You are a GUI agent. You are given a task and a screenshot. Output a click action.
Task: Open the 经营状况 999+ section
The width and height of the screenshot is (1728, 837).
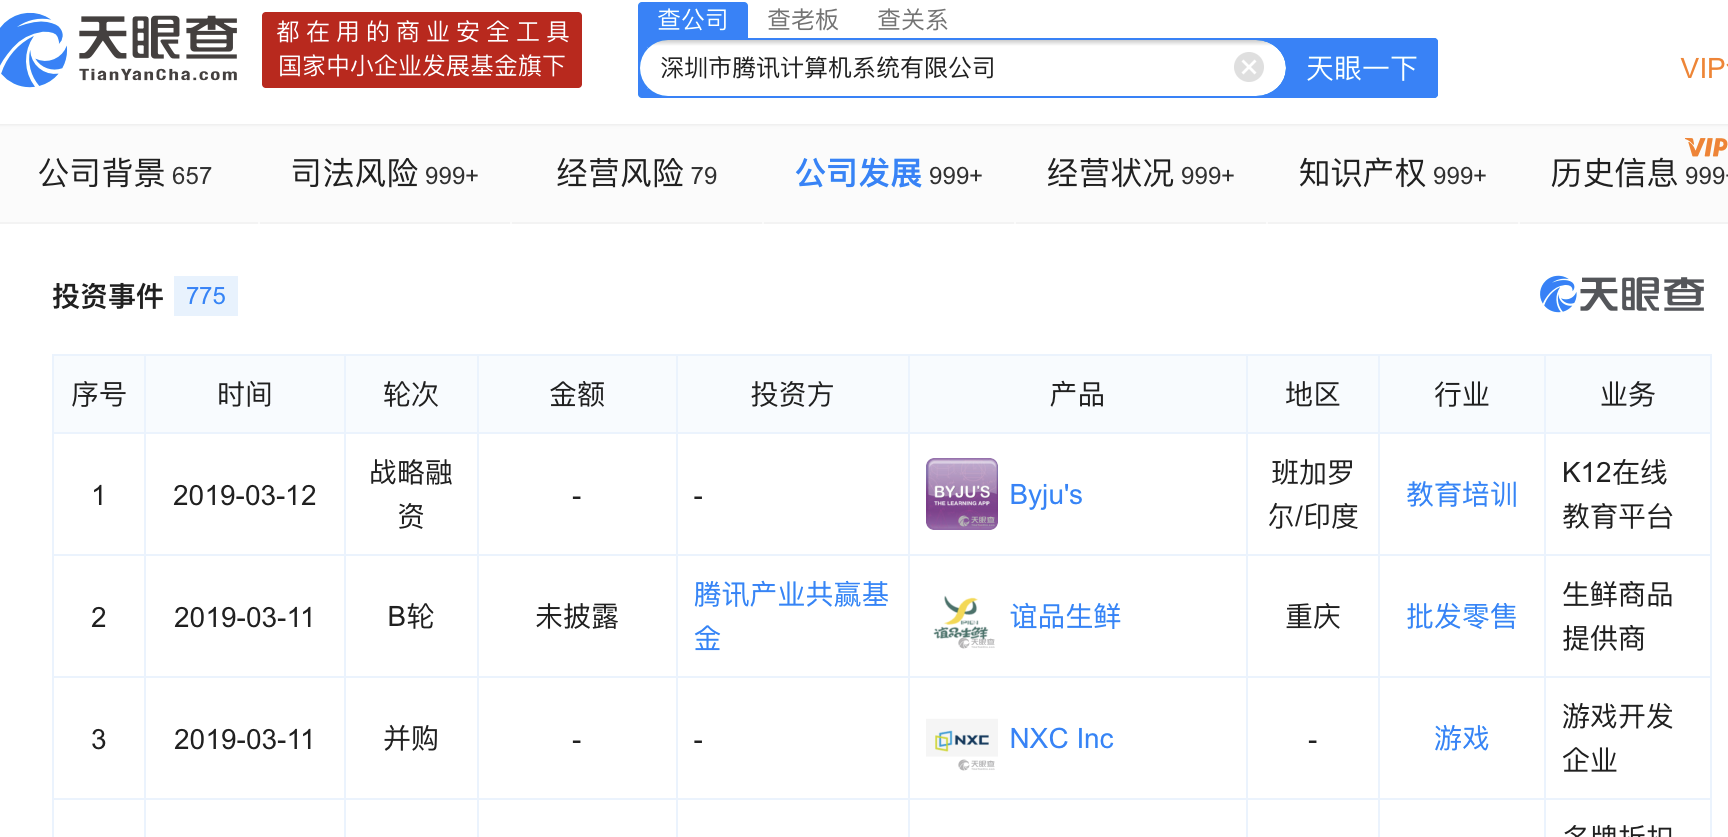(1141, 174)
